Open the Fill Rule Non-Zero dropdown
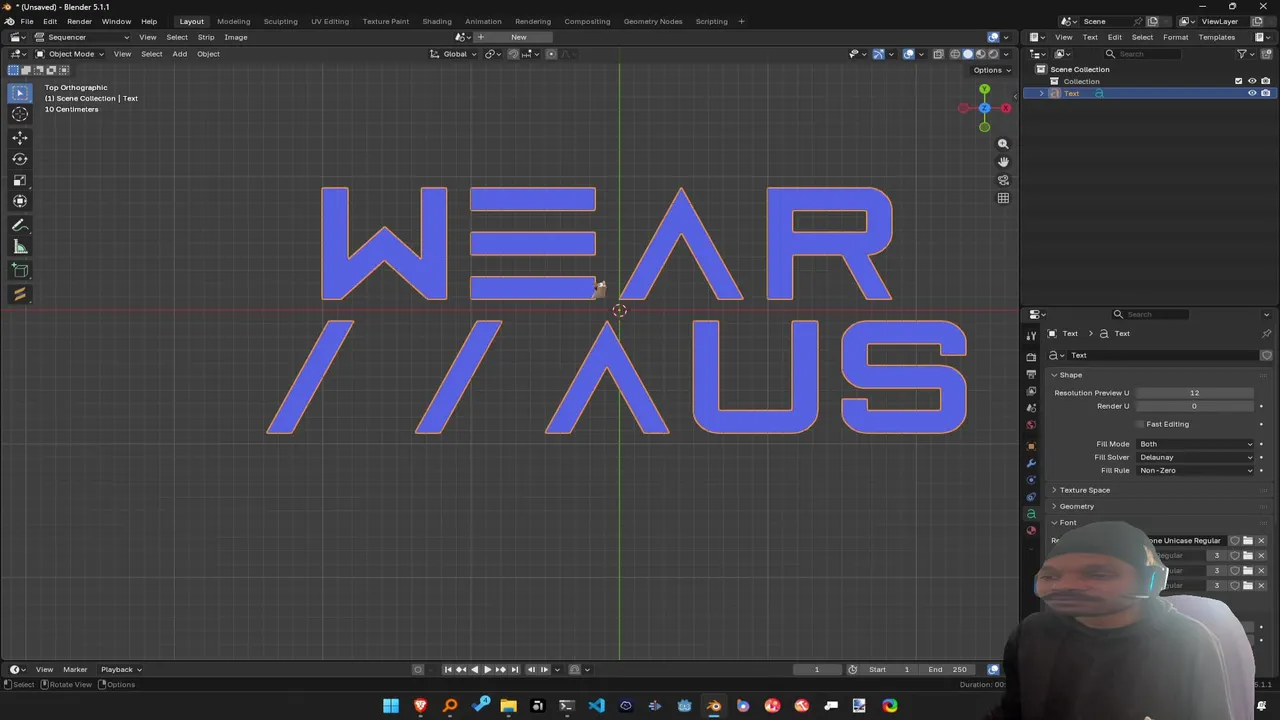1280x720 pixels. pos(1196,470)
